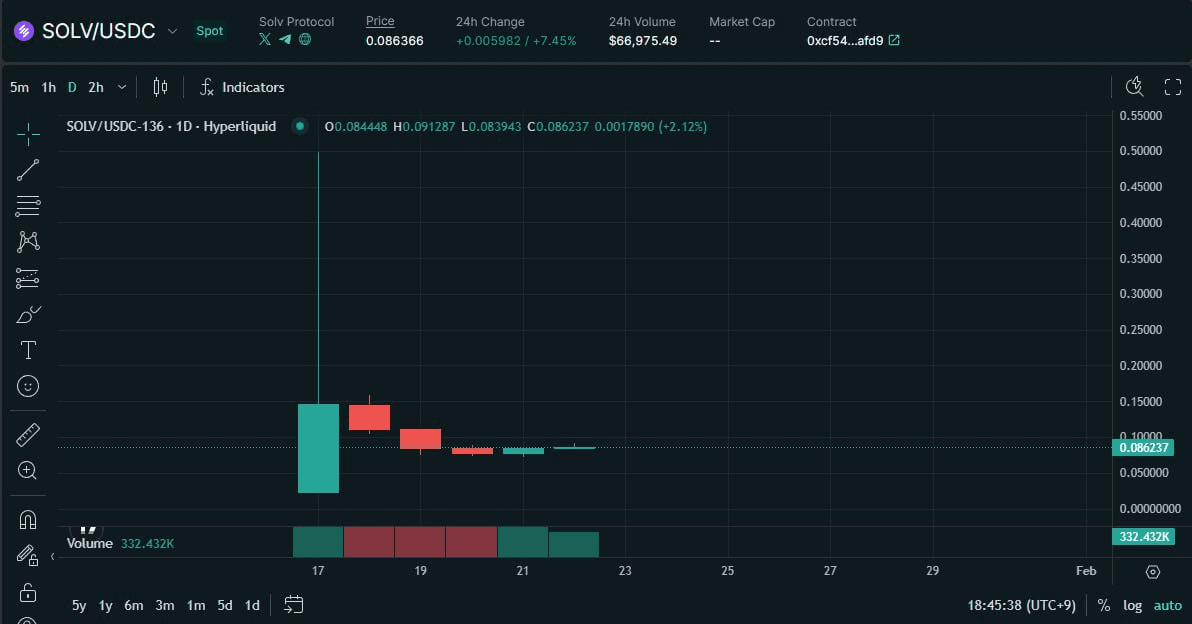Open Solv Protocol X (Twitter) page

pyautogui.click(x=265, y=40)
